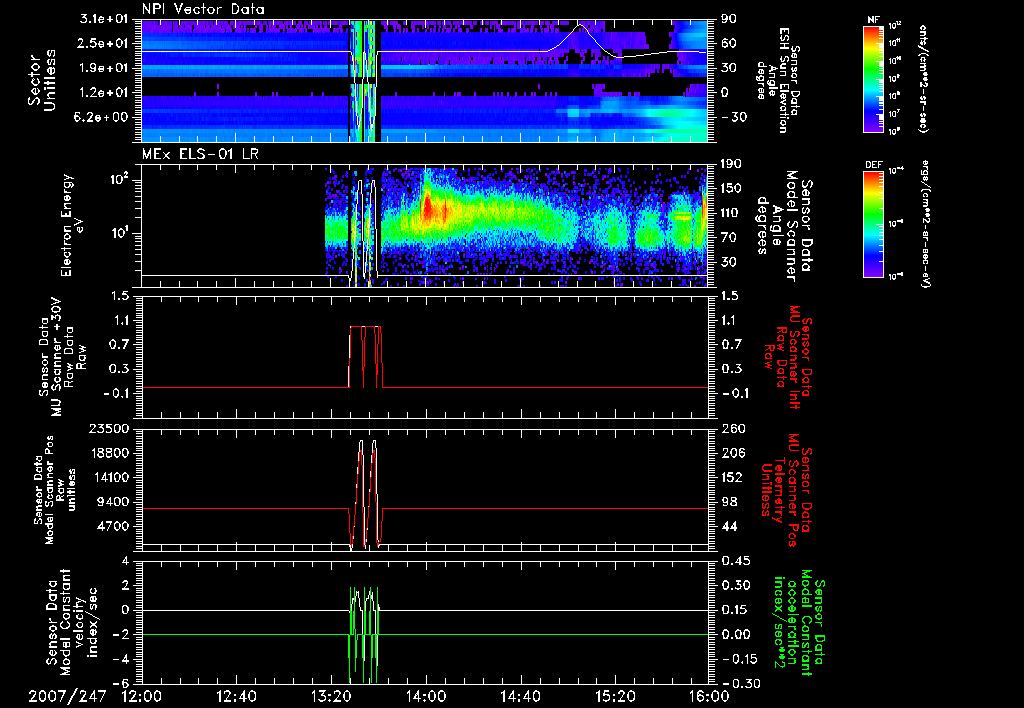The width and height of the screenshot is (1024, 708).
Task: Click the 110 scanner angle tick
Action: coord(732,213)
